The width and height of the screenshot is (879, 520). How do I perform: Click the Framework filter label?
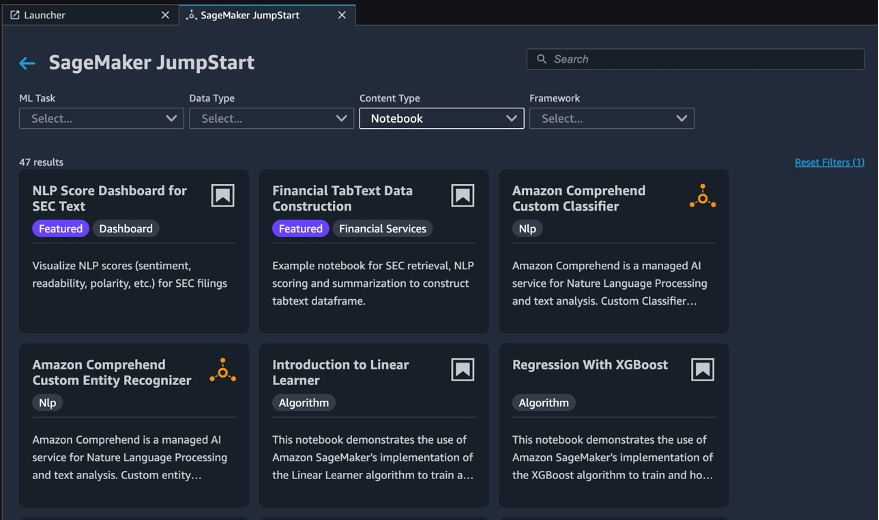point(554,98)
